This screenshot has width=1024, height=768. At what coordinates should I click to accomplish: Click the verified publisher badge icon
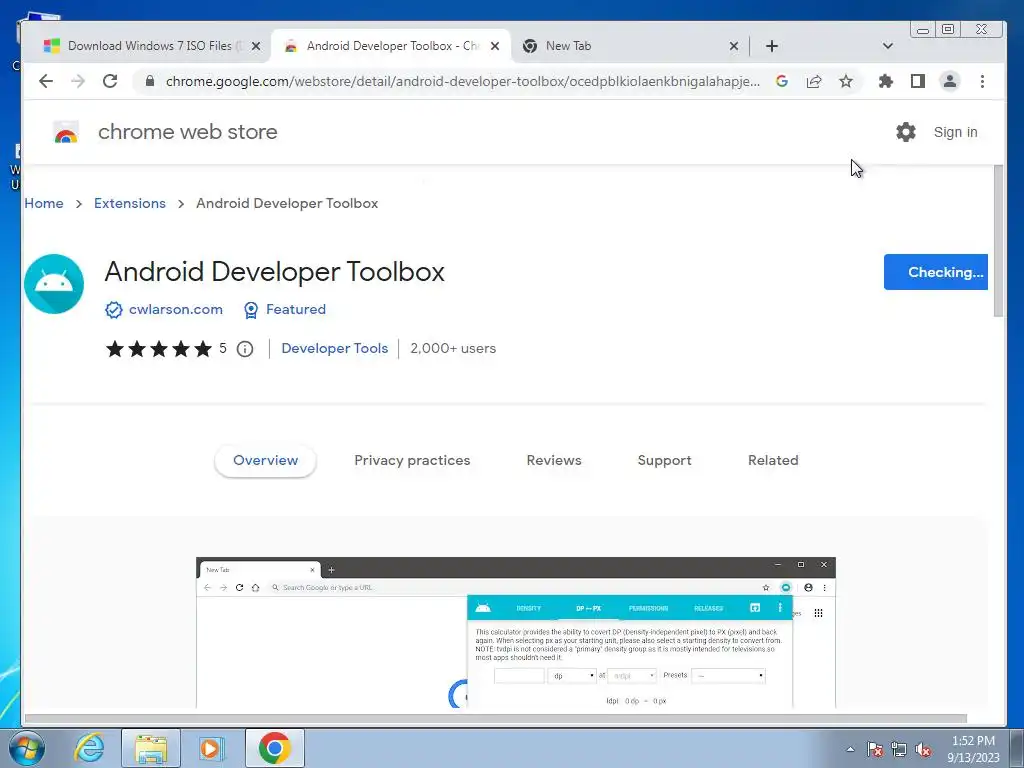114,310
